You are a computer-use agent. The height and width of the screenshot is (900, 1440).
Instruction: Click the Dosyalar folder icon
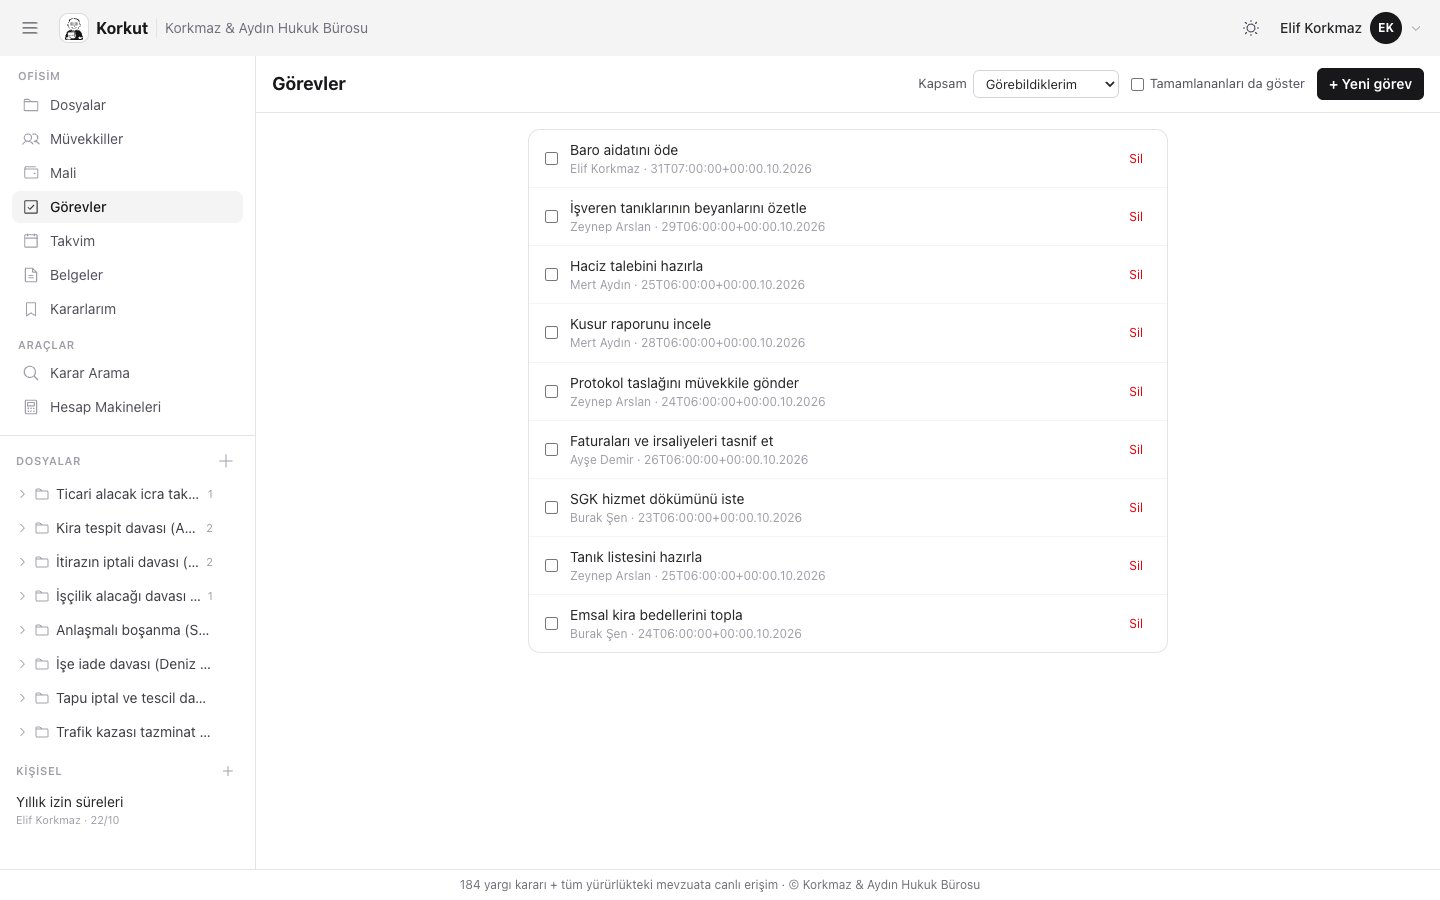pyautogui.click(x=31, y=105)
